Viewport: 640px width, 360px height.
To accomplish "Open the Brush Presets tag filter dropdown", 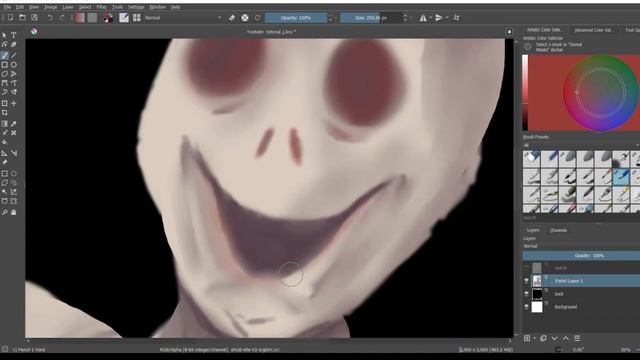I will coord(581,145).
